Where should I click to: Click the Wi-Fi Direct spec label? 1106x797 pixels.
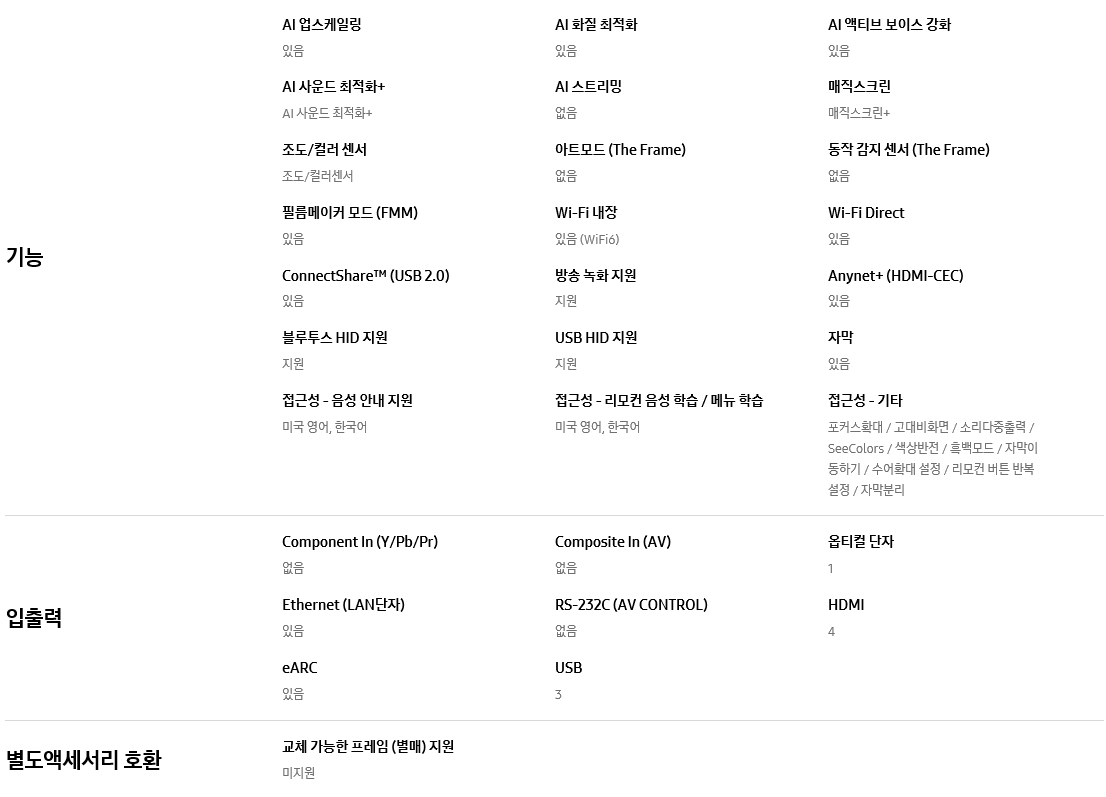point(865,213)
